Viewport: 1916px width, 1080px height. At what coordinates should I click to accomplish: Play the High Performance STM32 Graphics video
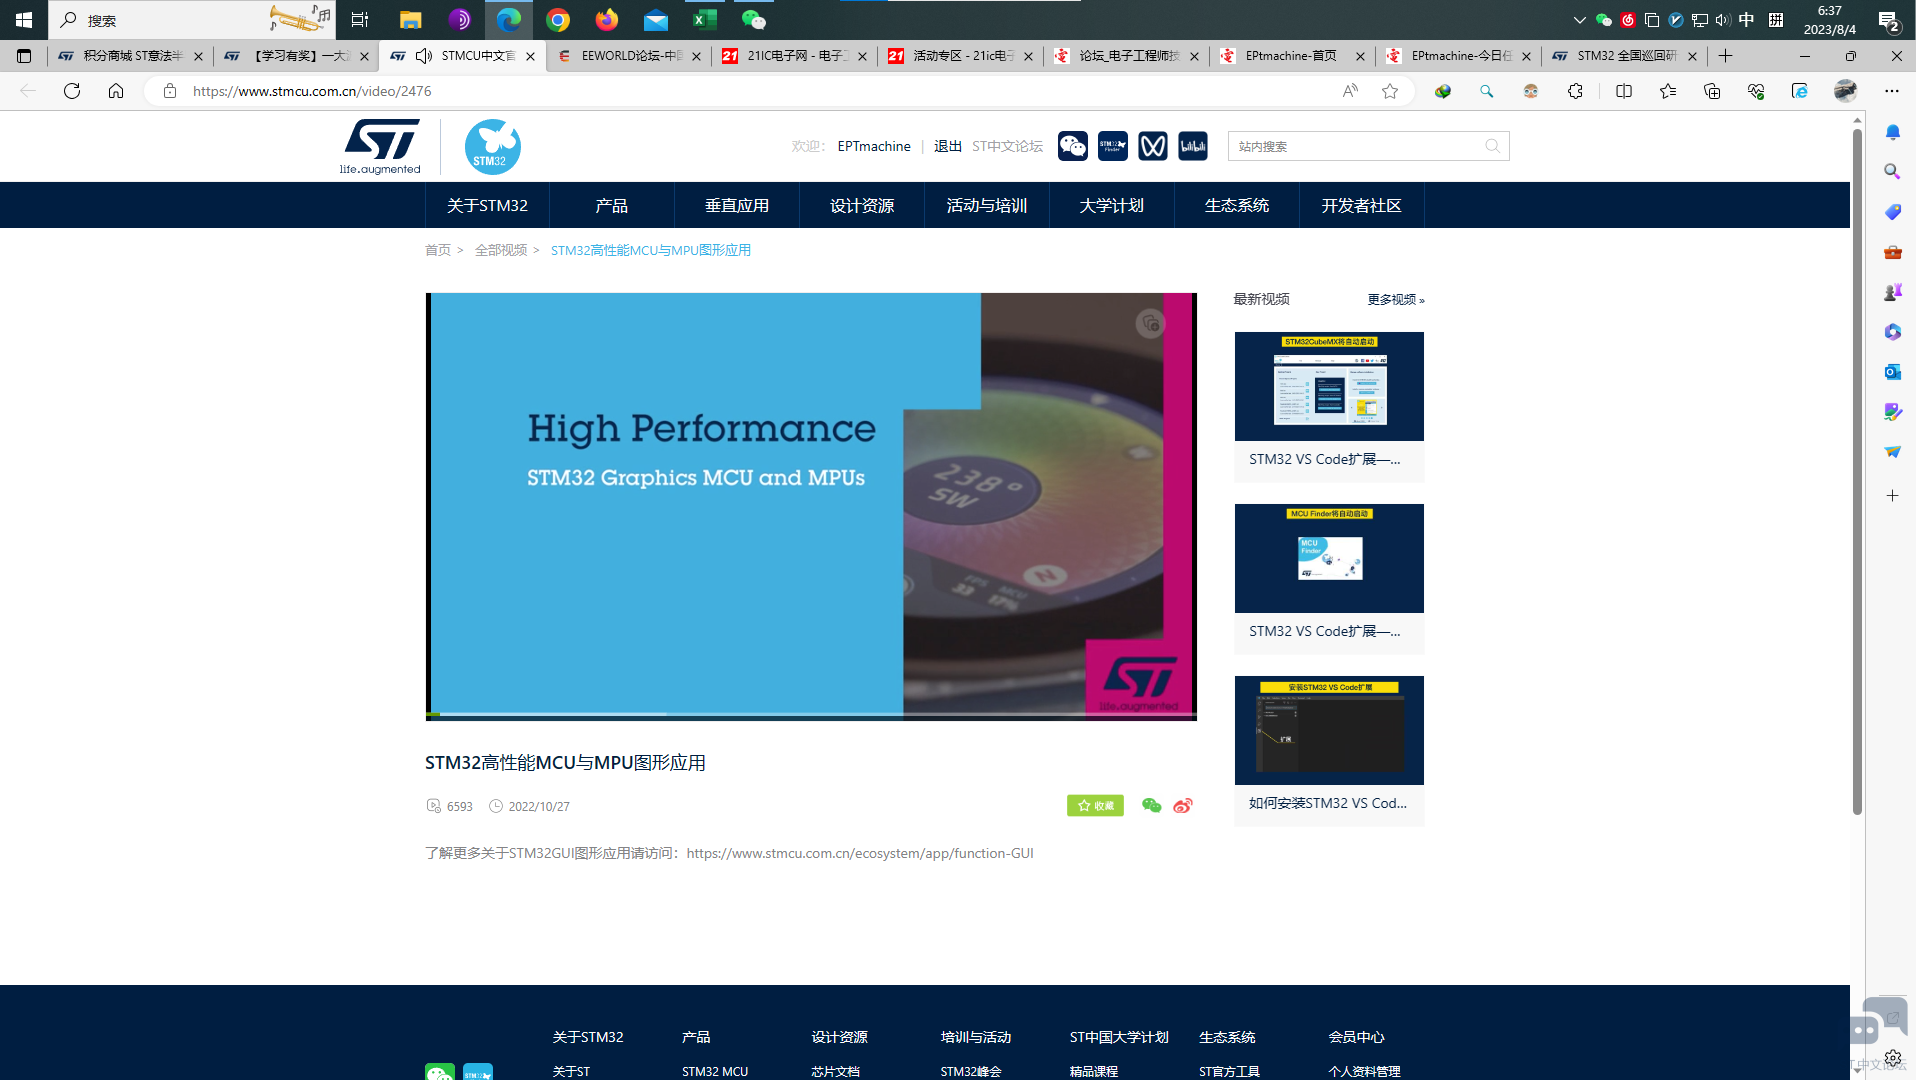pos(811,506)
